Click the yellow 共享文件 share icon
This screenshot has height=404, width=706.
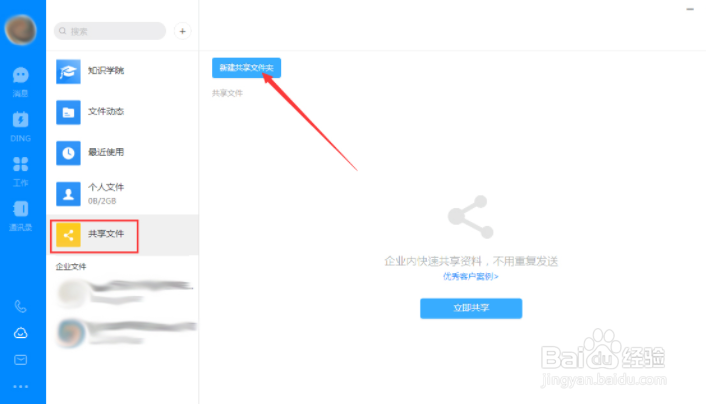point(68,235)
